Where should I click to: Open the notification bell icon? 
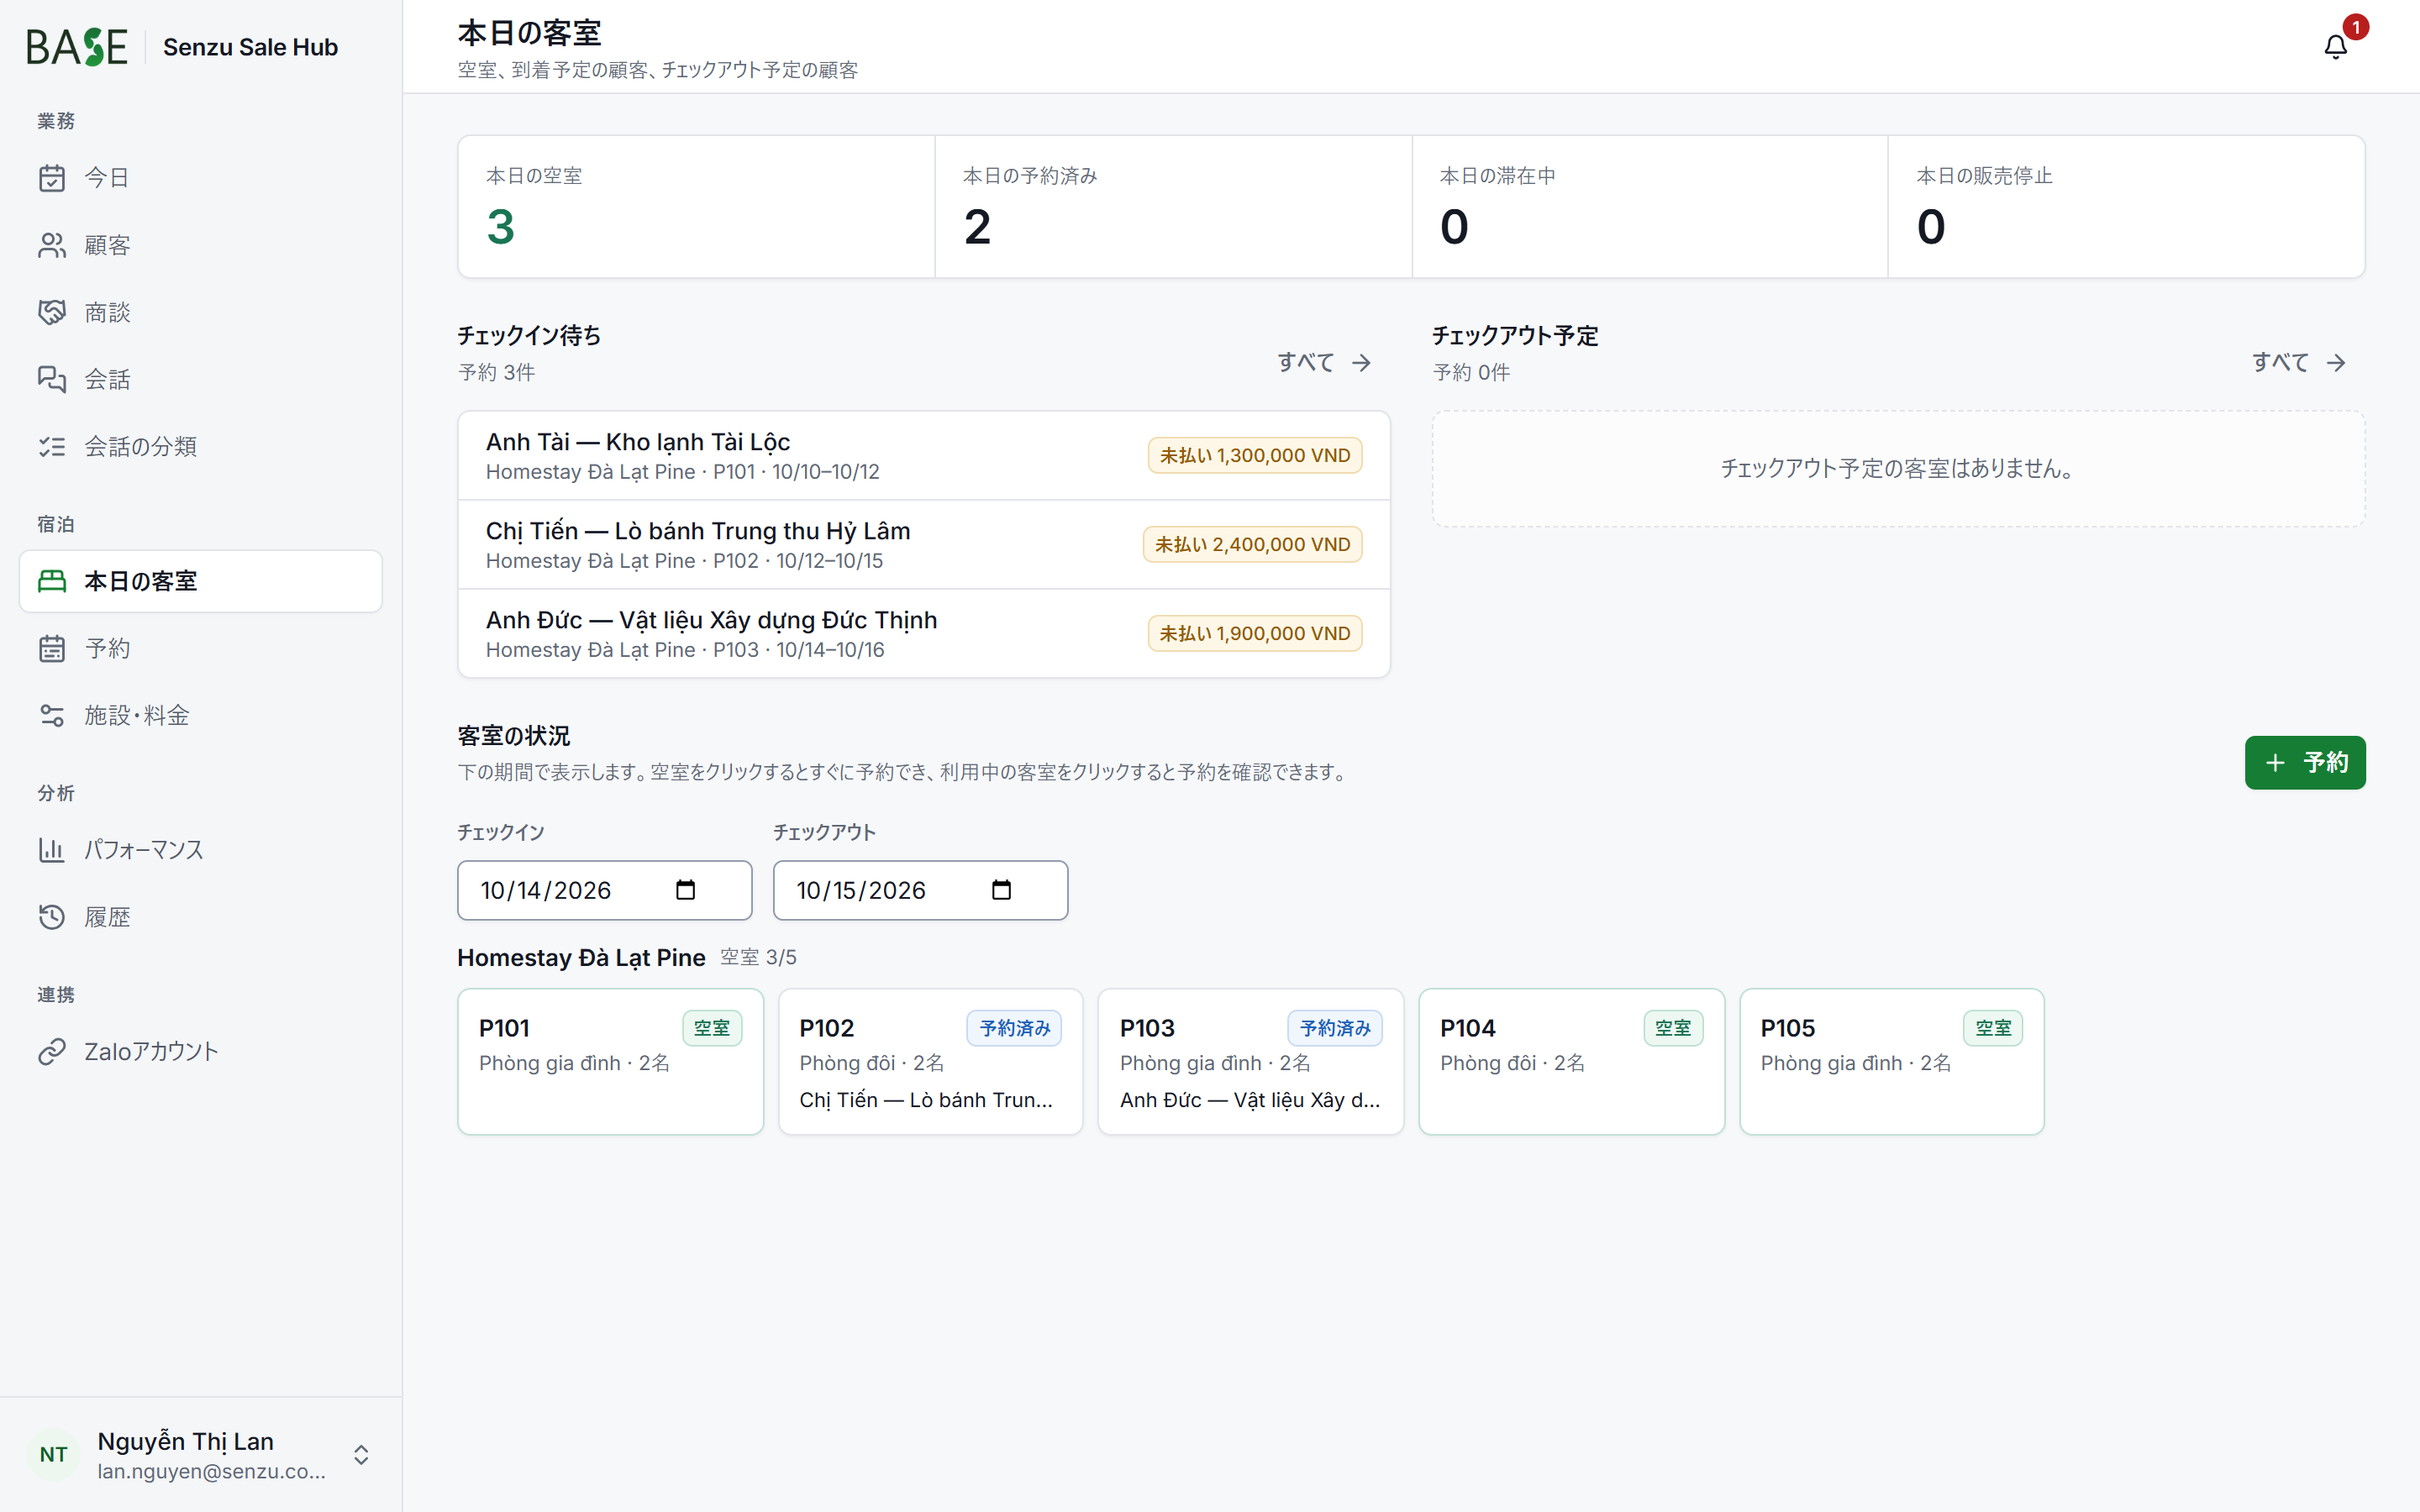tap(2335, 47)
